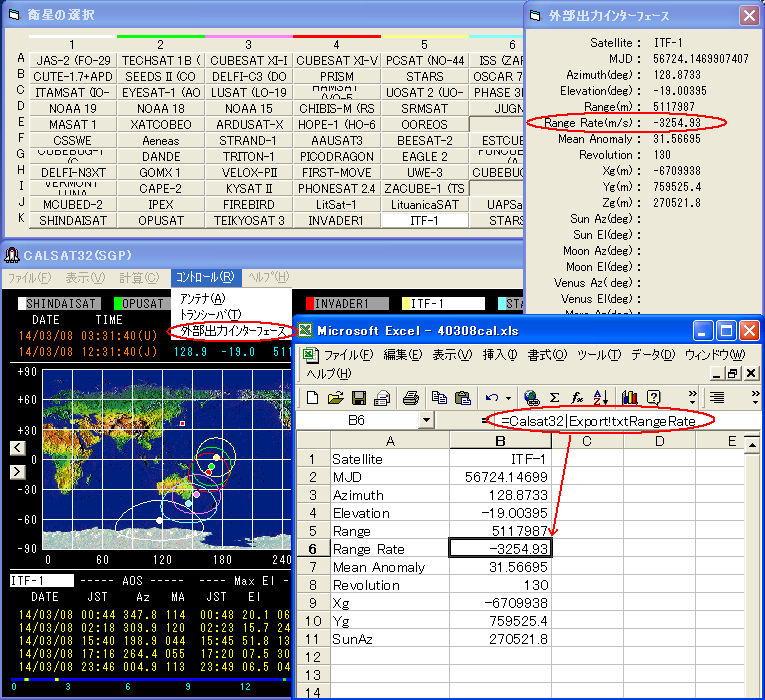Screen dimensions: 765x700
Task: Click the Excel vertical scrollbar up arrow
Action: [x=752, y=444]
